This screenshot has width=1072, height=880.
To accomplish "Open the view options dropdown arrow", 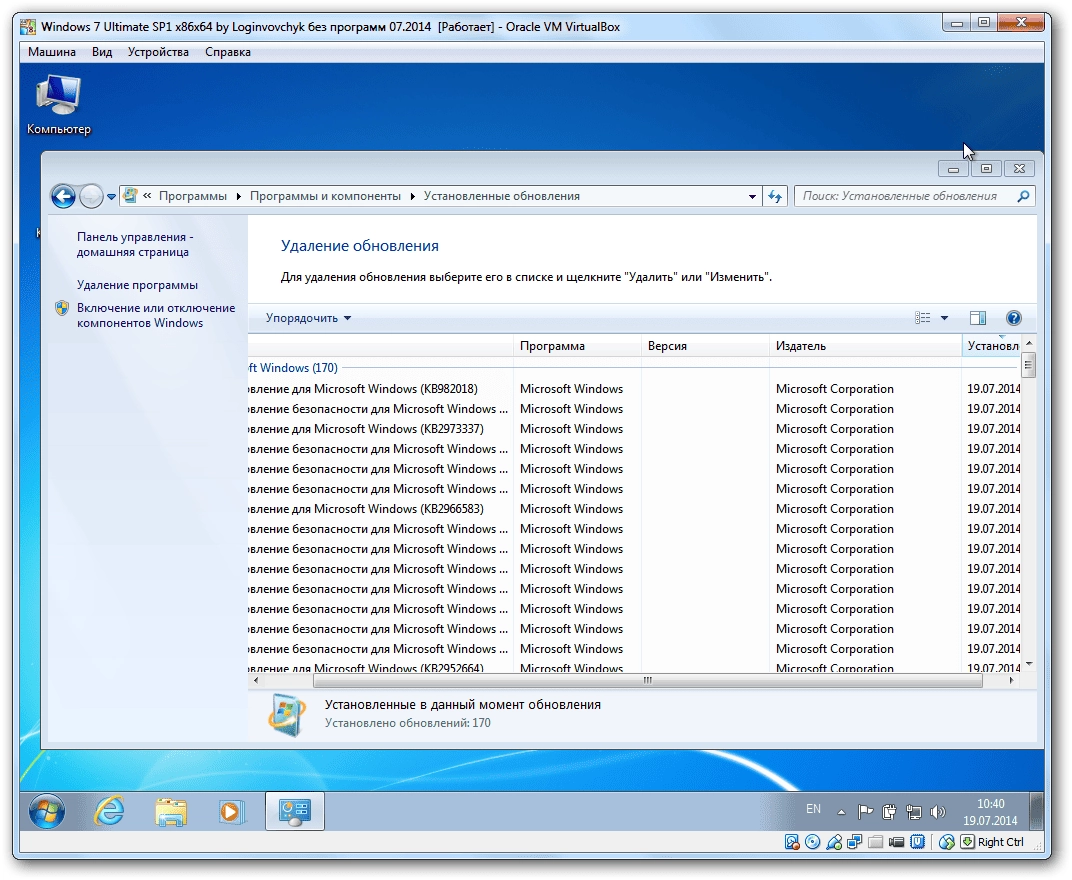I will tap(944, 318).
